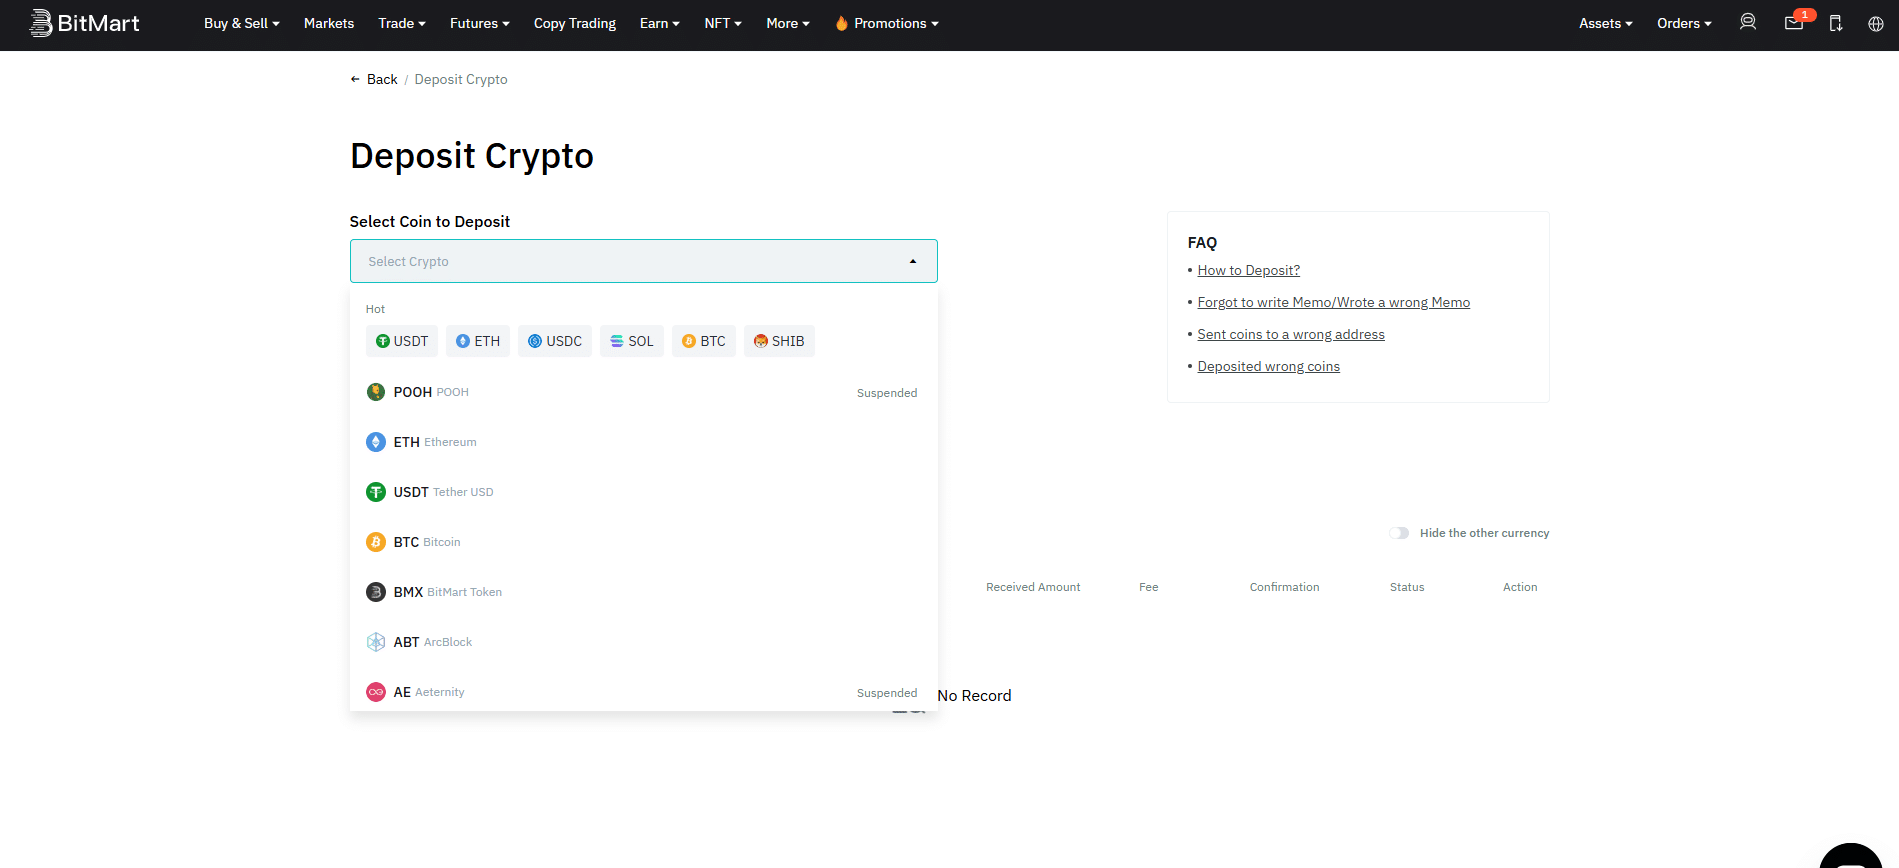Collapse the Select Crypto dropdown arrow
1899x868 pixels.
point(913,261)
